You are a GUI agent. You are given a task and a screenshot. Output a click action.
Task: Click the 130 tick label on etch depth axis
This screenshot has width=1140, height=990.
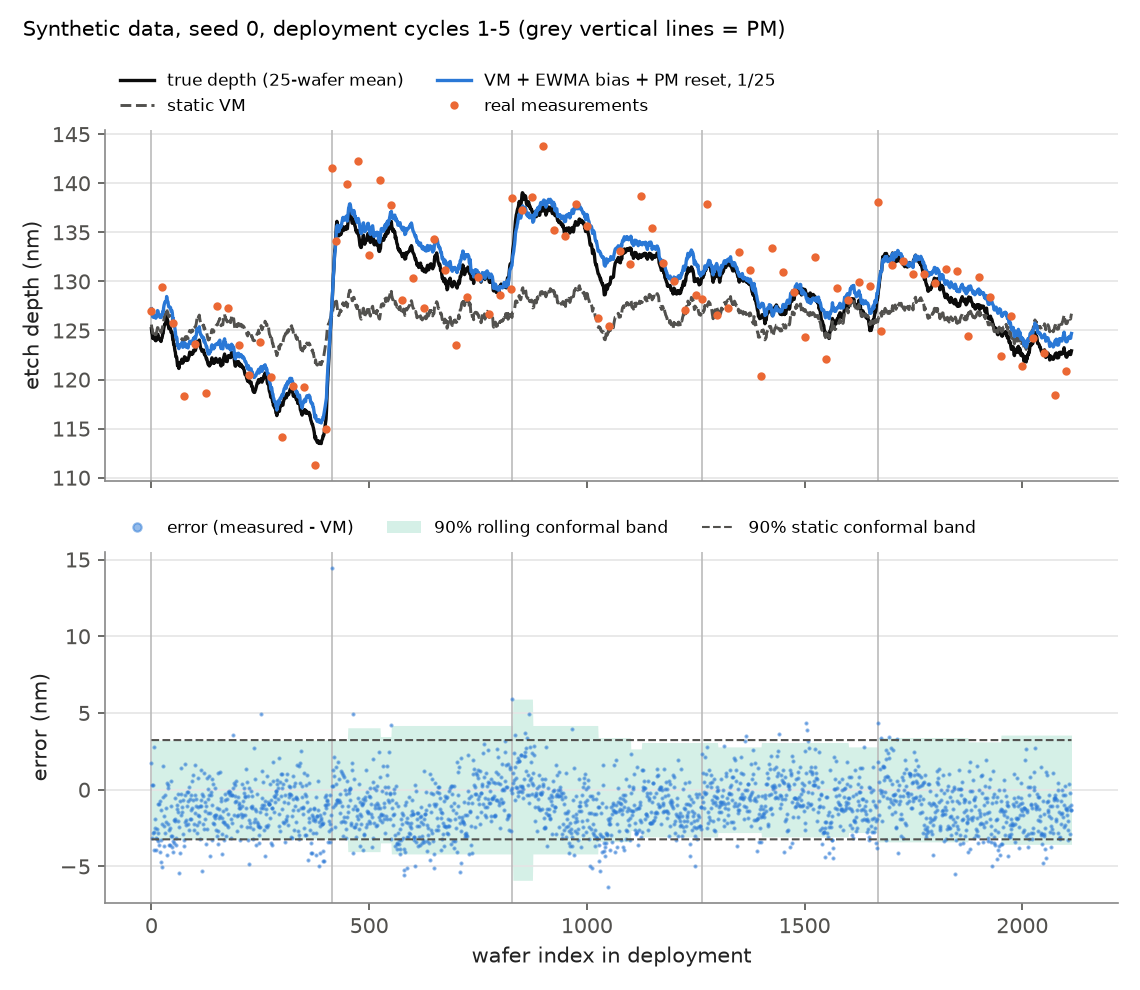point(71,281)
